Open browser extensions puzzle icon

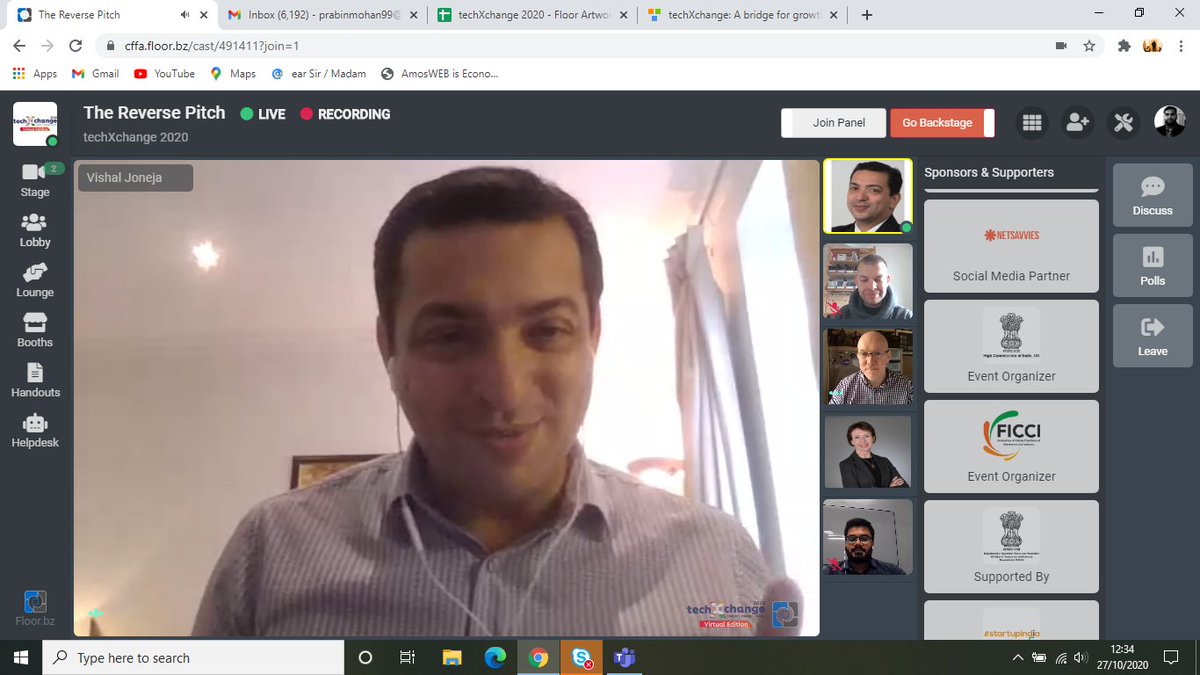[1123, 46]
